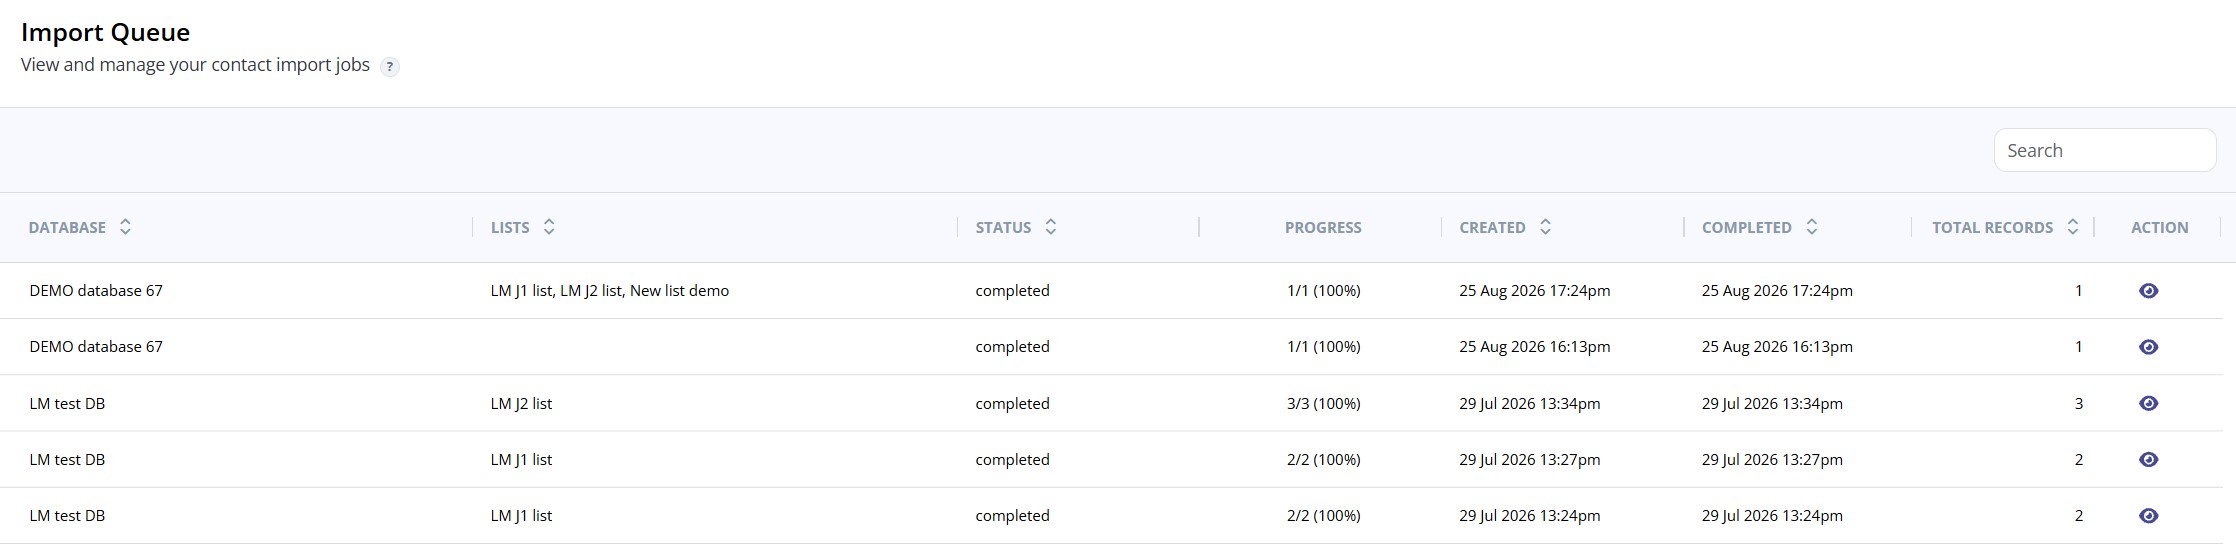Sort by Completed date column

click(x=1811, y=227)
